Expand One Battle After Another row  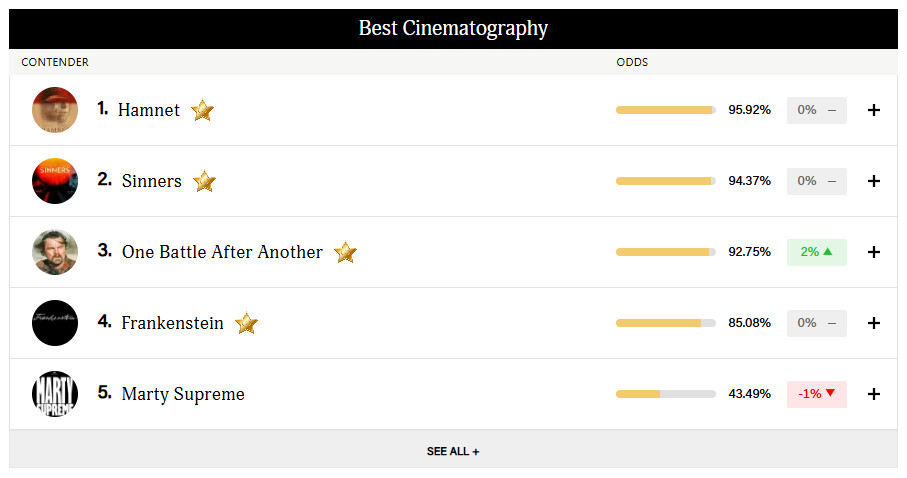point(874,252)
